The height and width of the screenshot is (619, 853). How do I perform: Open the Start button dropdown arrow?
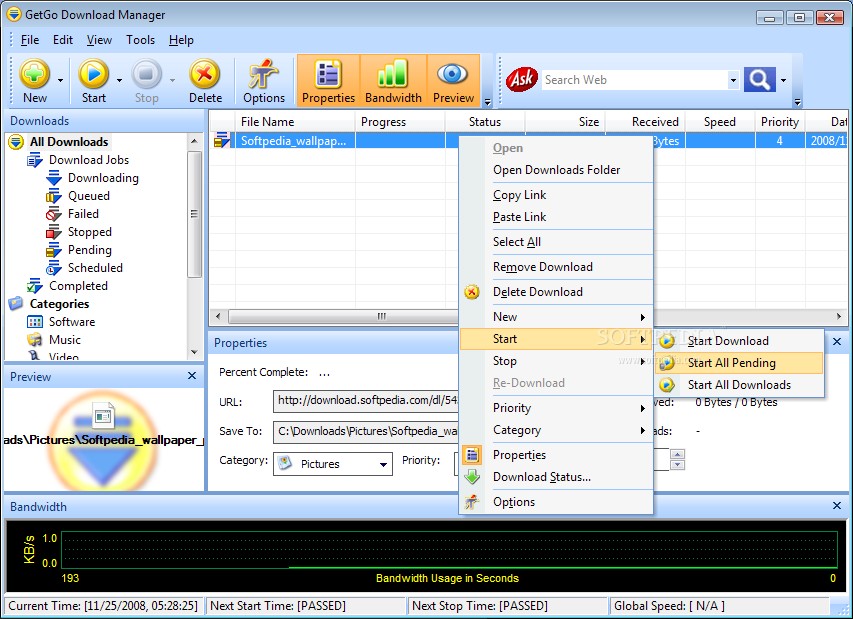click(x=119, y=81)
